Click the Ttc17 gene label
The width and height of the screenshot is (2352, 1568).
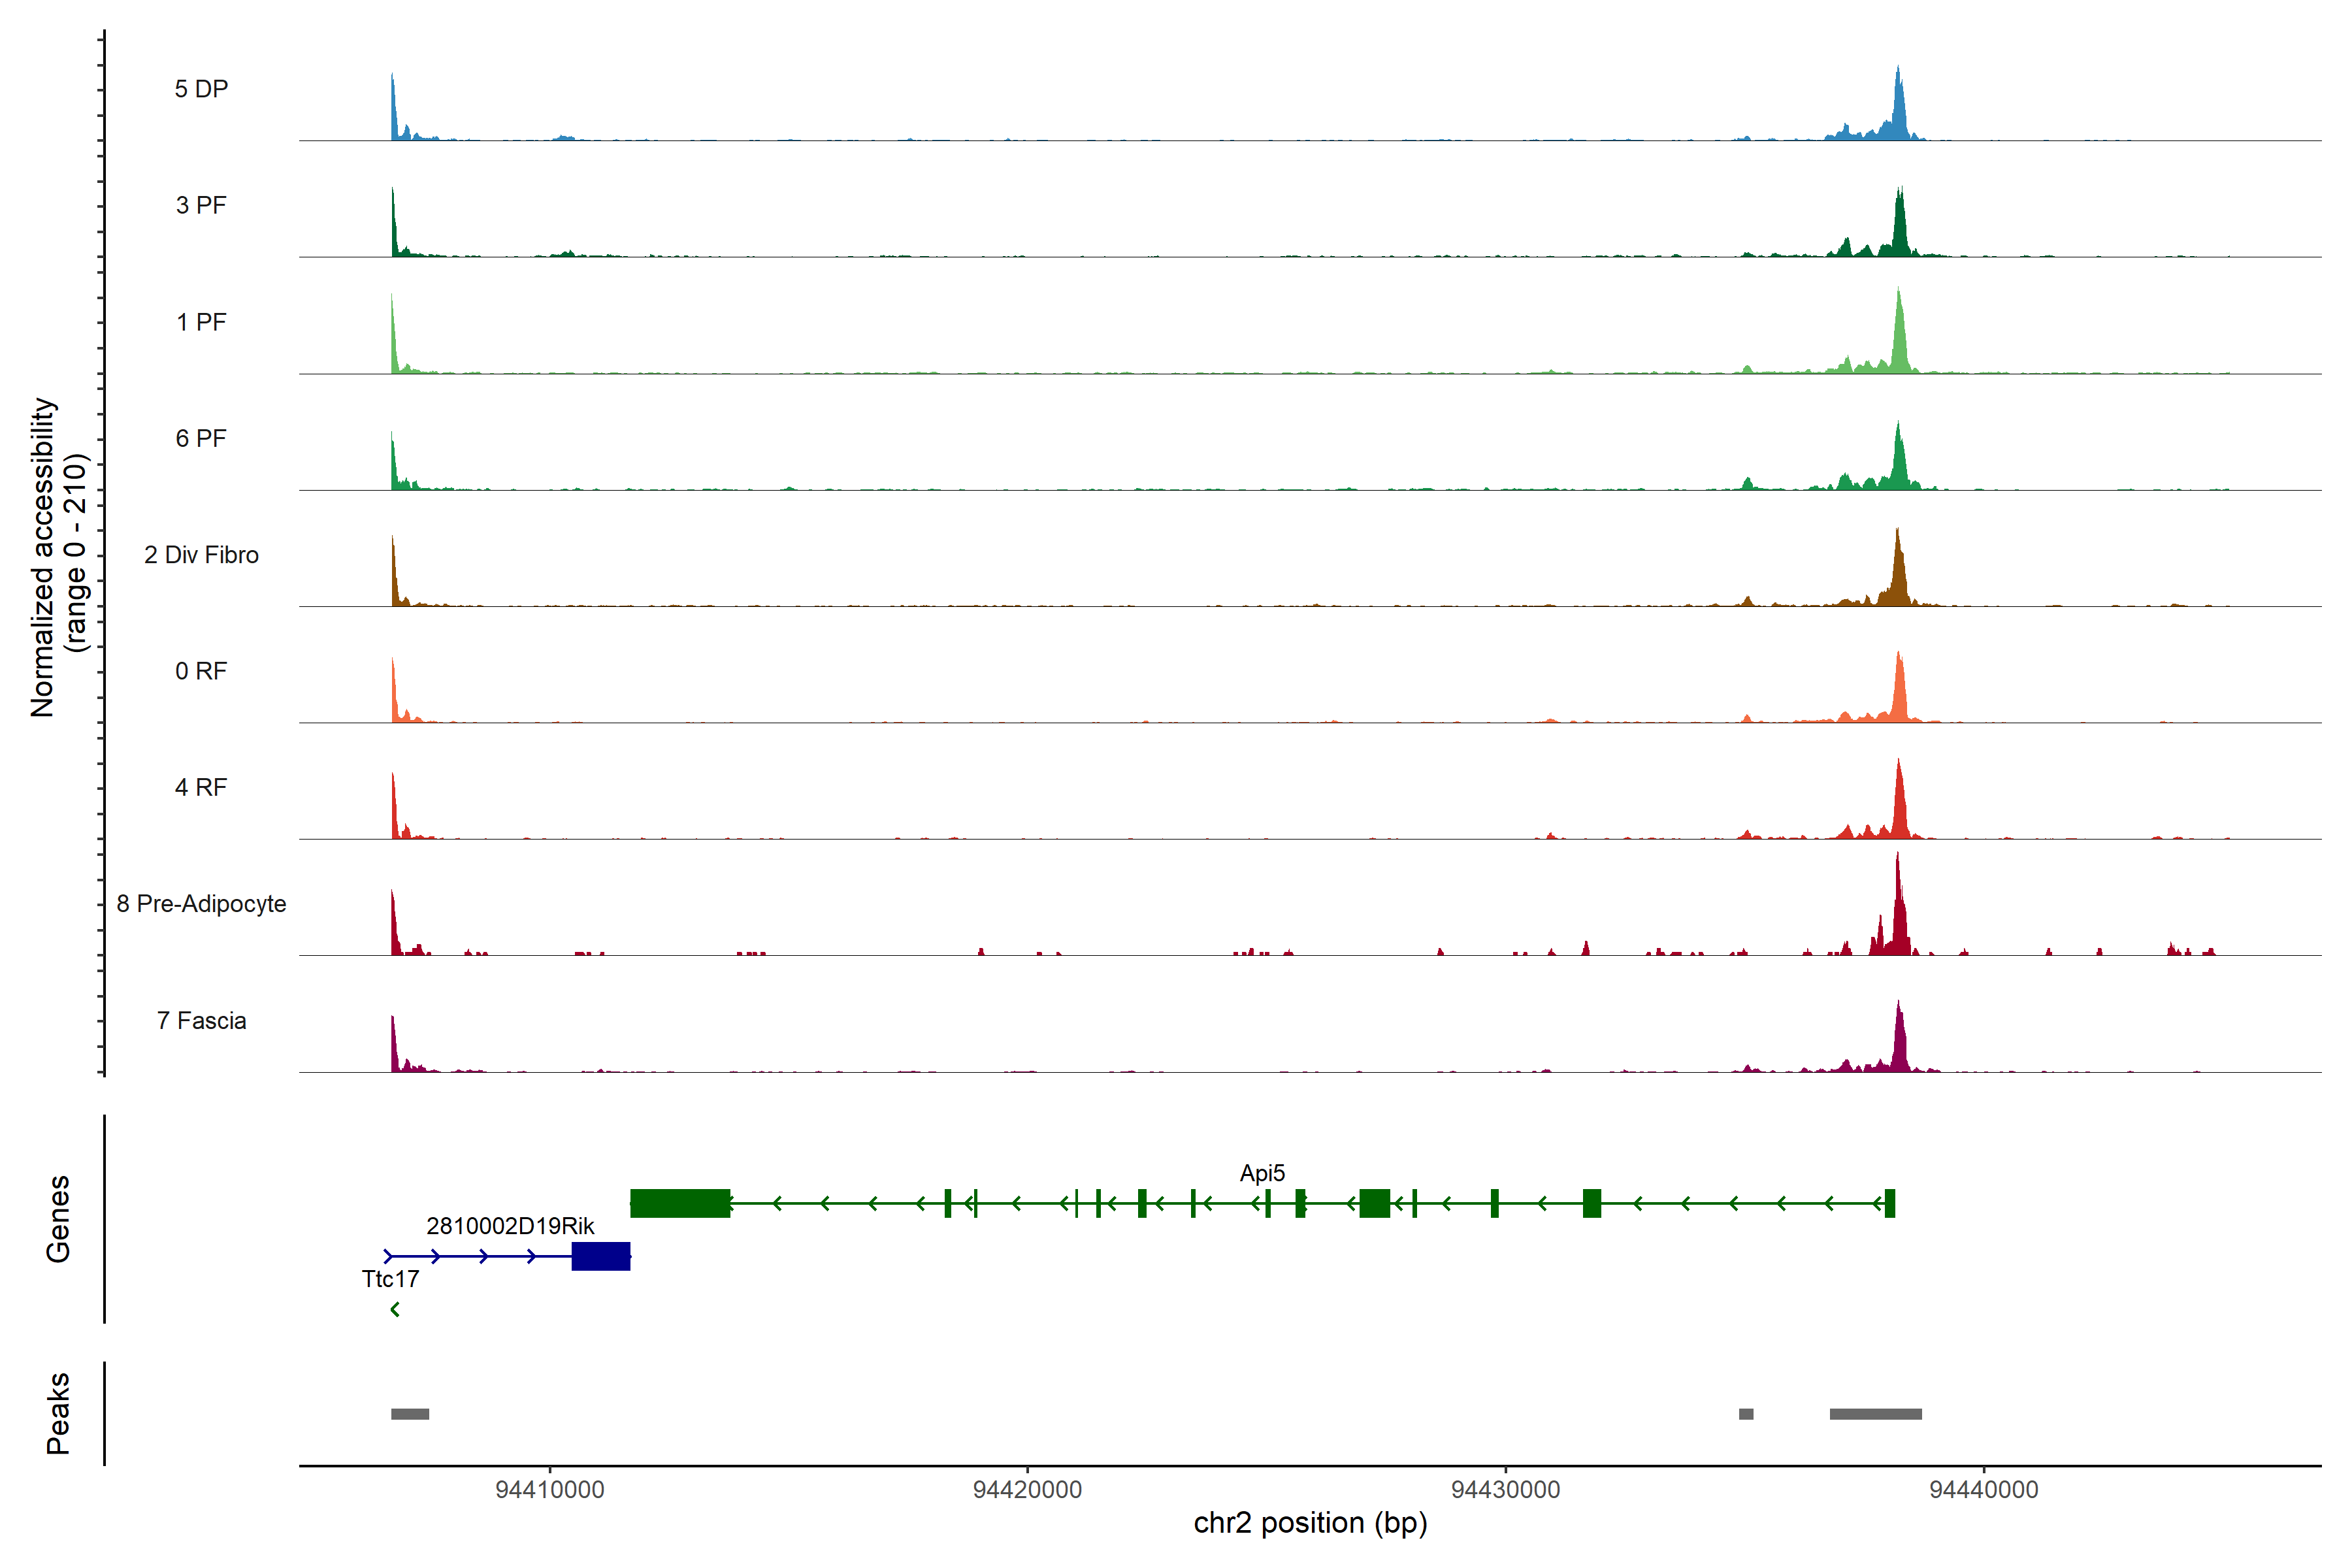(390, 1279)
